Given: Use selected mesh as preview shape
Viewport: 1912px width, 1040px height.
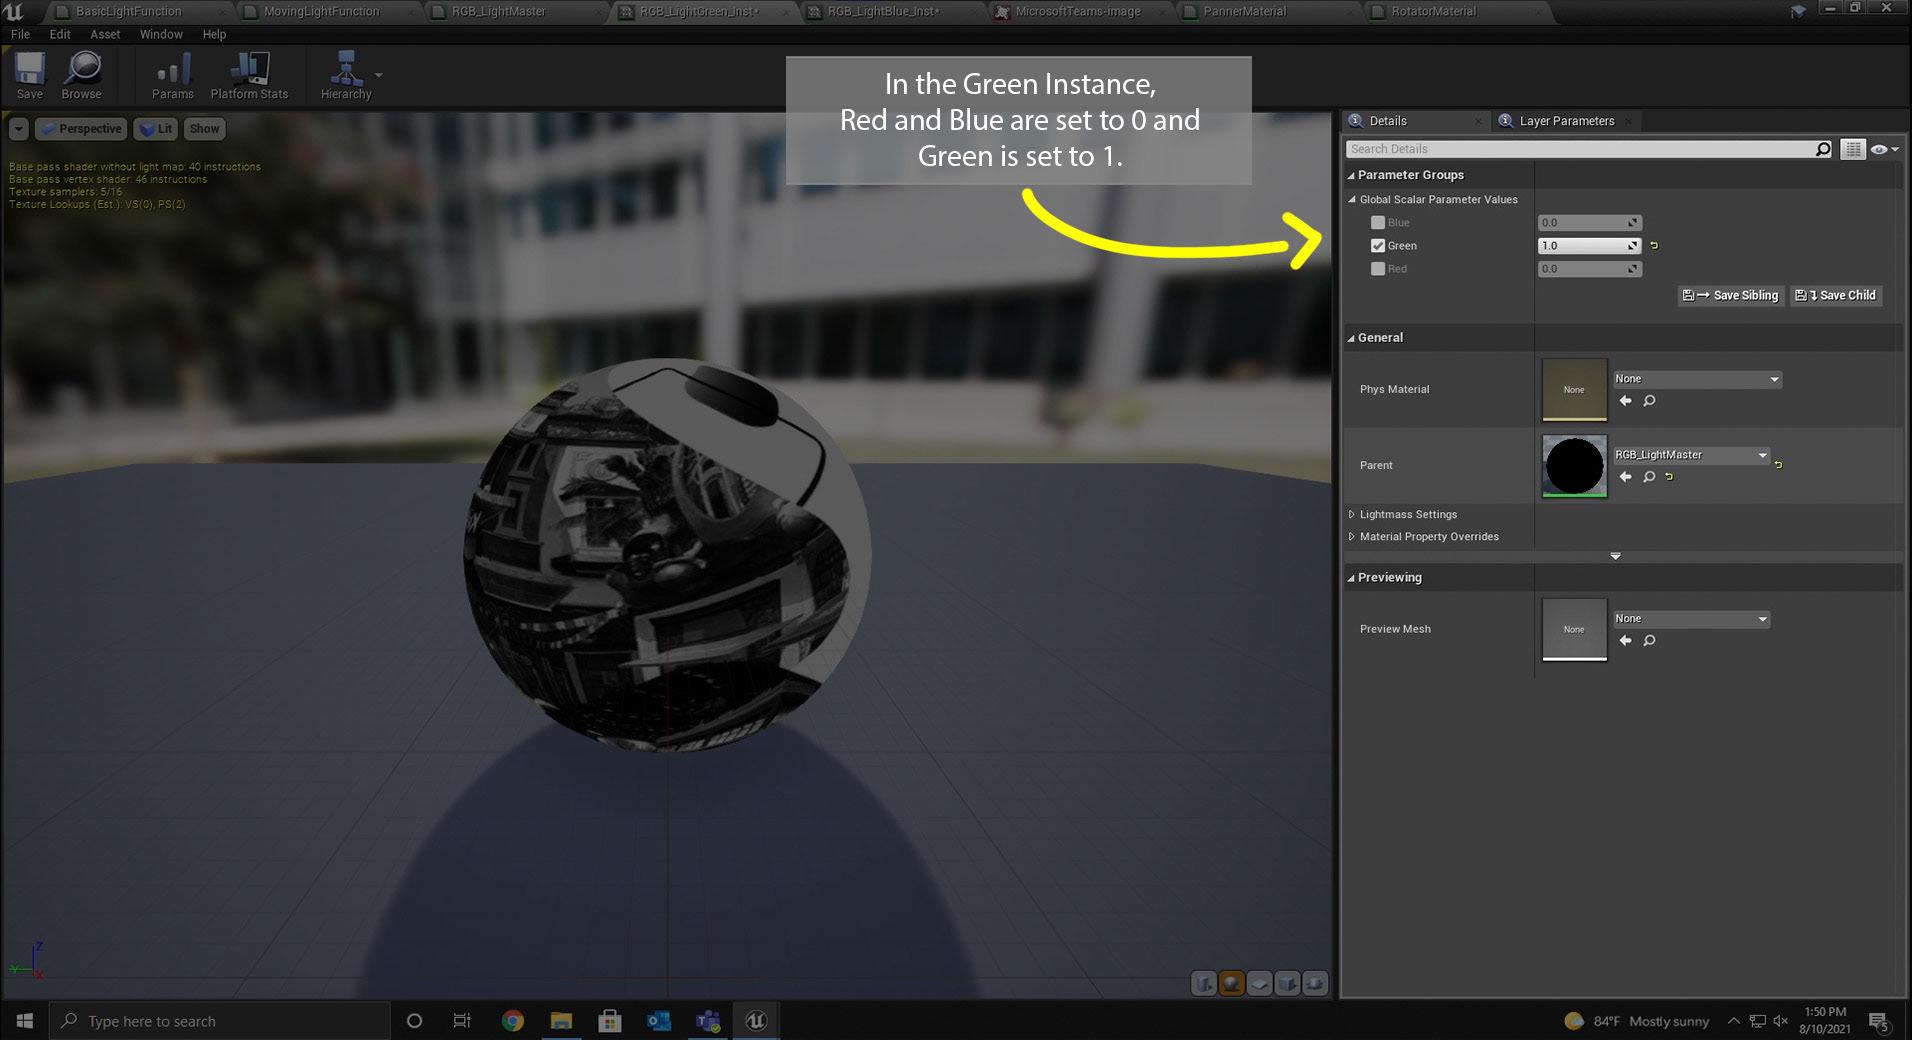Looking at the screenshot, I should 1316,984.
